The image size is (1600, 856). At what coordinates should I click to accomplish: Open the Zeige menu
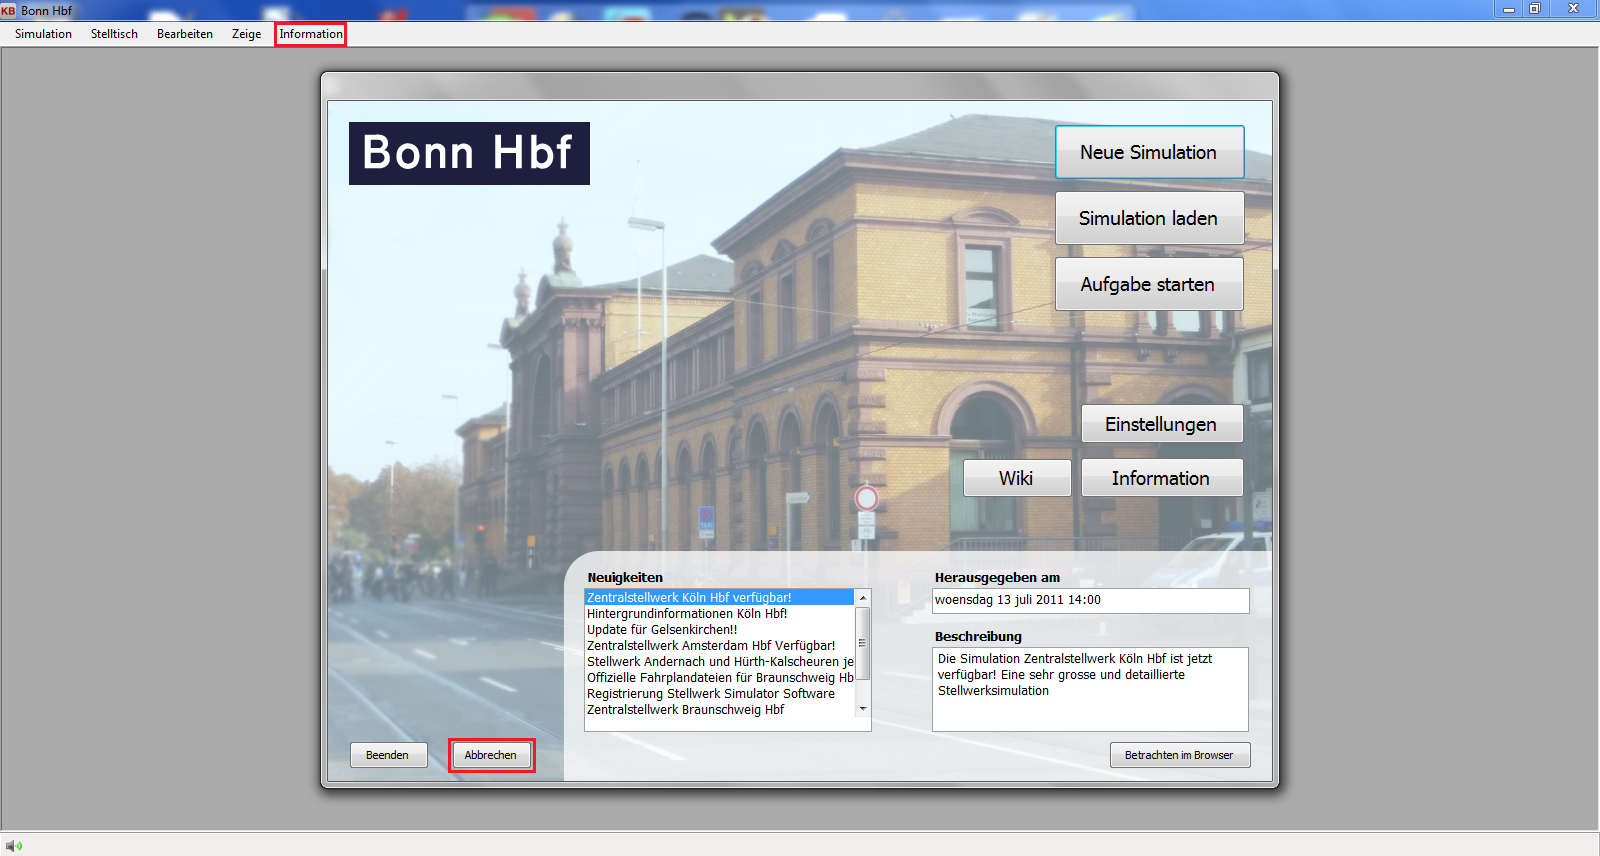[246, 34]
